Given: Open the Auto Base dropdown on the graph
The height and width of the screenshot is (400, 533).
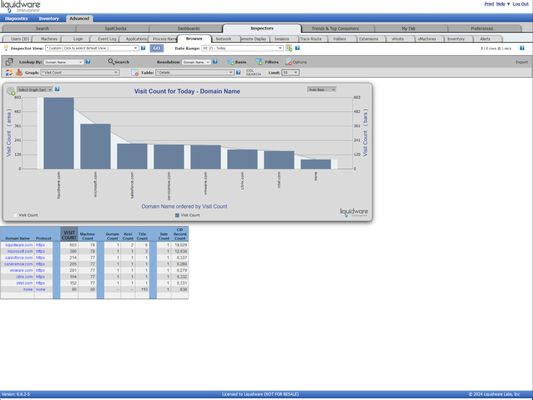Looking at the screenshot, I should (321, 90).
